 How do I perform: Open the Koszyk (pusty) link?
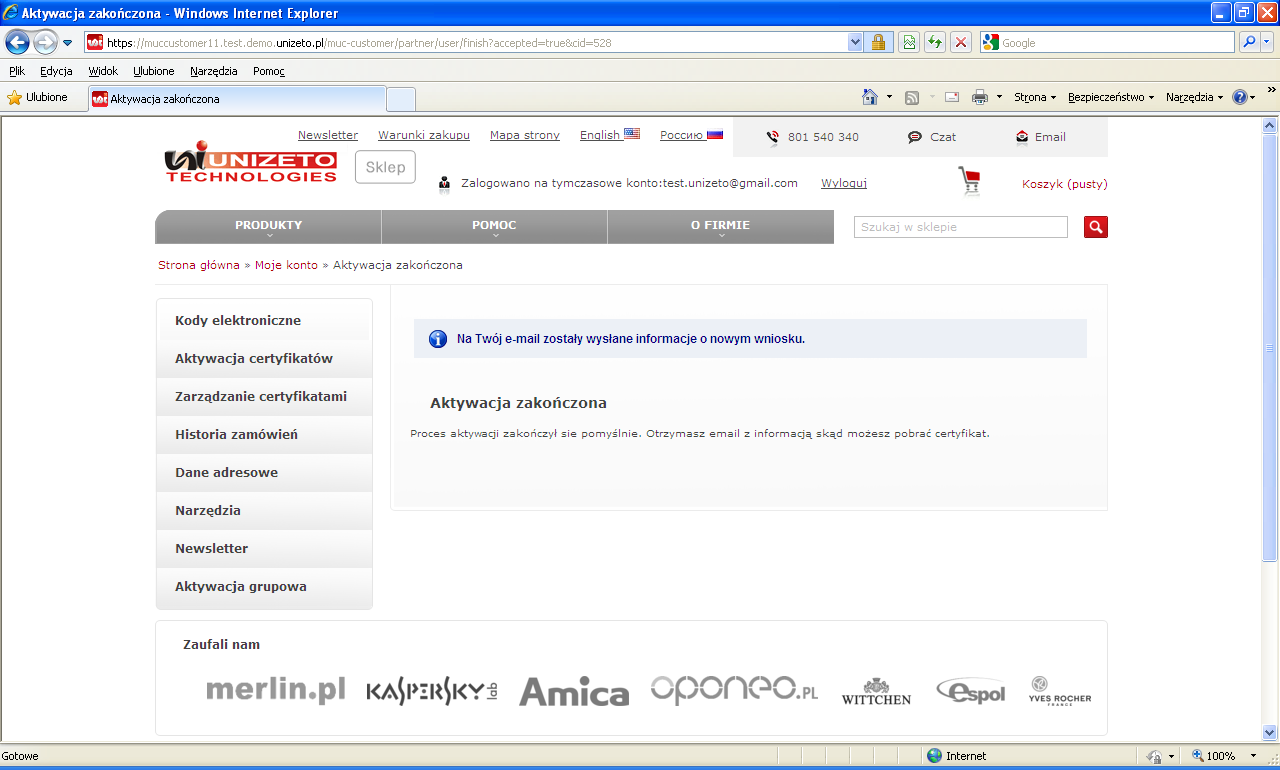[1065, 184]
